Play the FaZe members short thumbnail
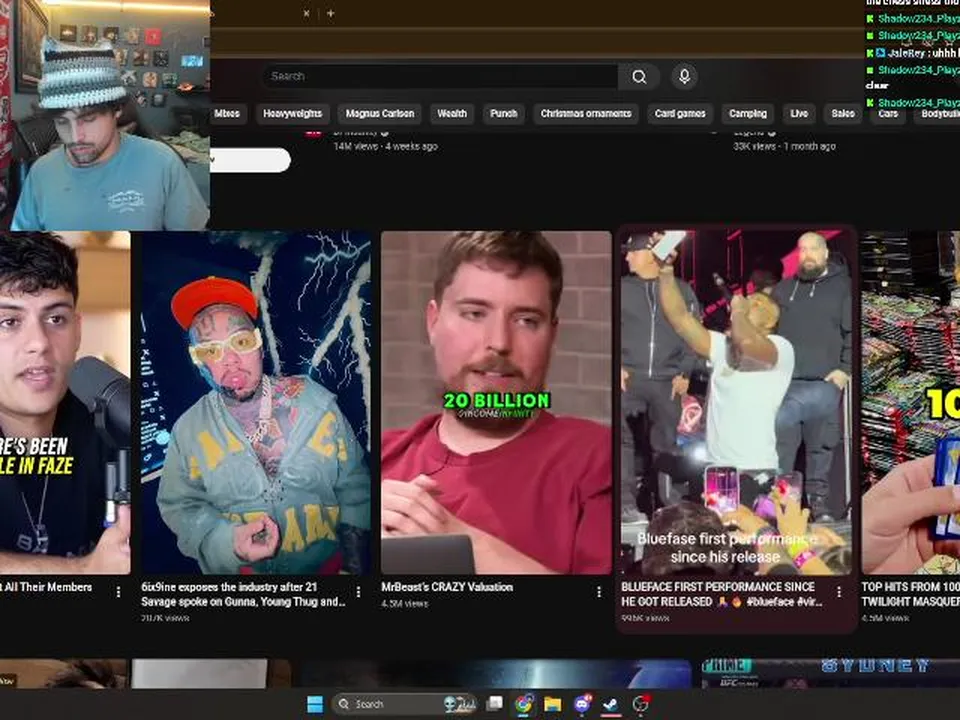960x720 pixels. tap(65, 402)
